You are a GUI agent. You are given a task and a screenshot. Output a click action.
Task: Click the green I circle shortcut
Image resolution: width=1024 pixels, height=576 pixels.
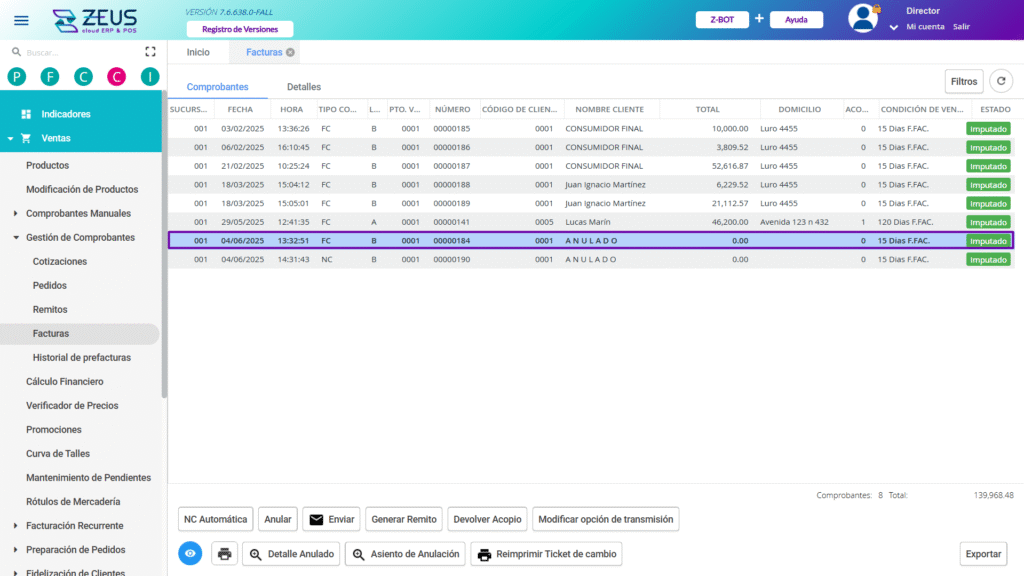150,77
